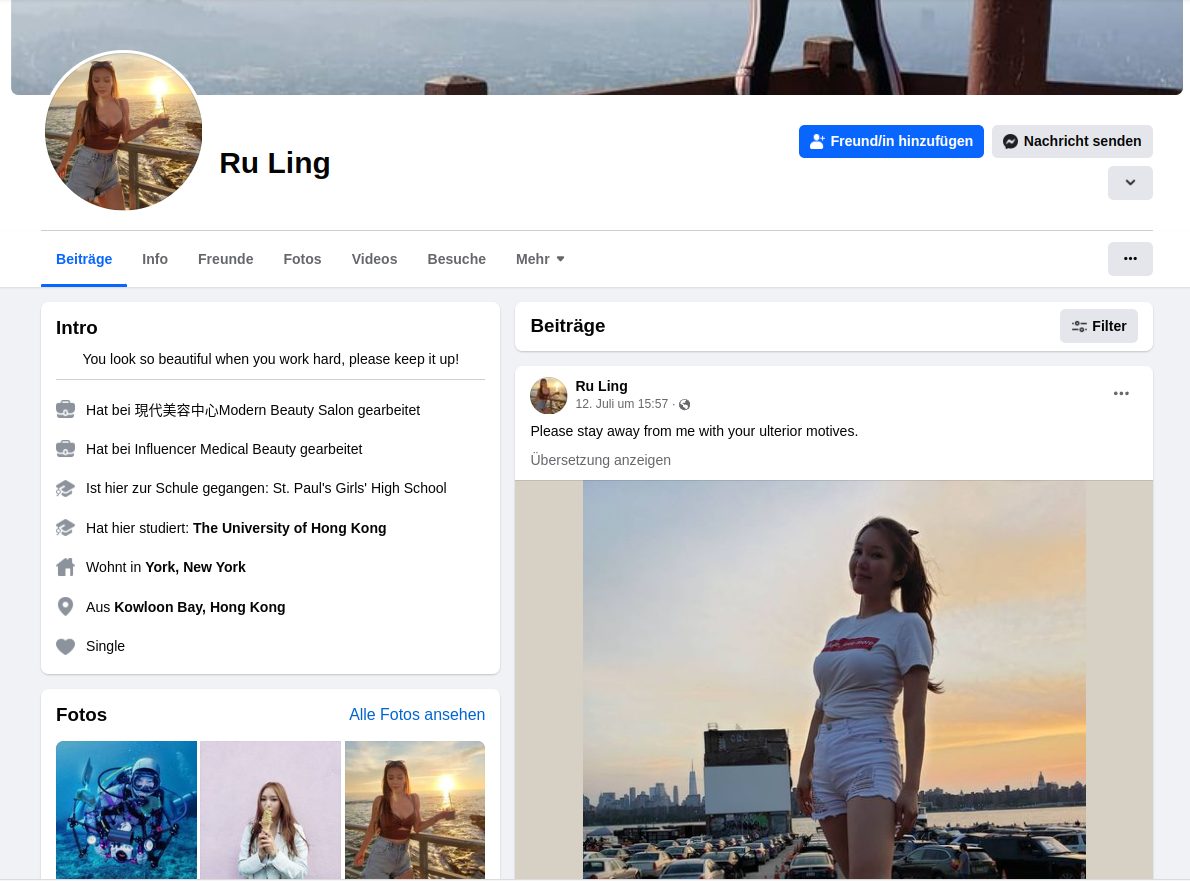Open the cover photo at top
This screenshot has width=1190, height=881.
pos(597,47)
